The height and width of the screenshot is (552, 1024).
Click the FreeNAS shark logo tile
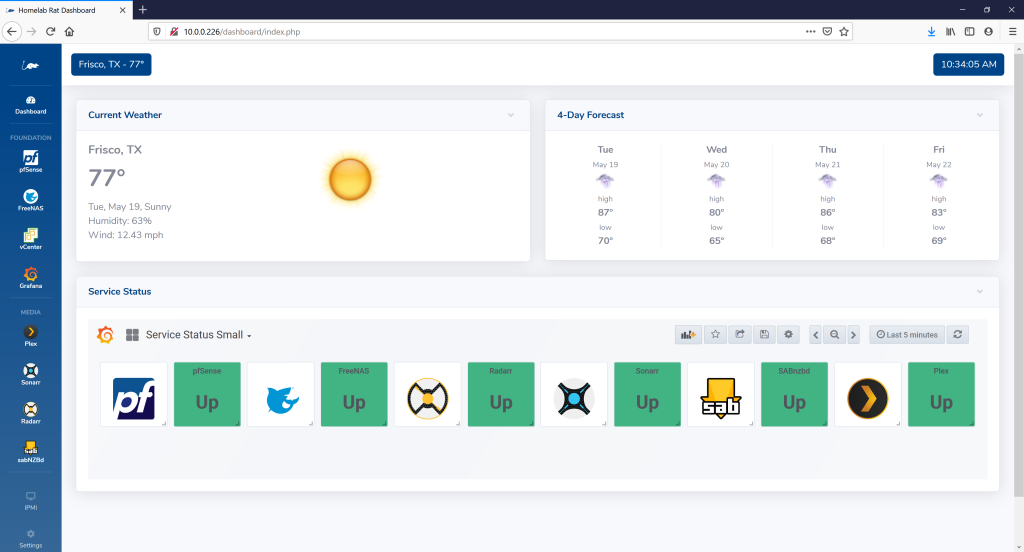pyautogui.click(x=281, y=395)
